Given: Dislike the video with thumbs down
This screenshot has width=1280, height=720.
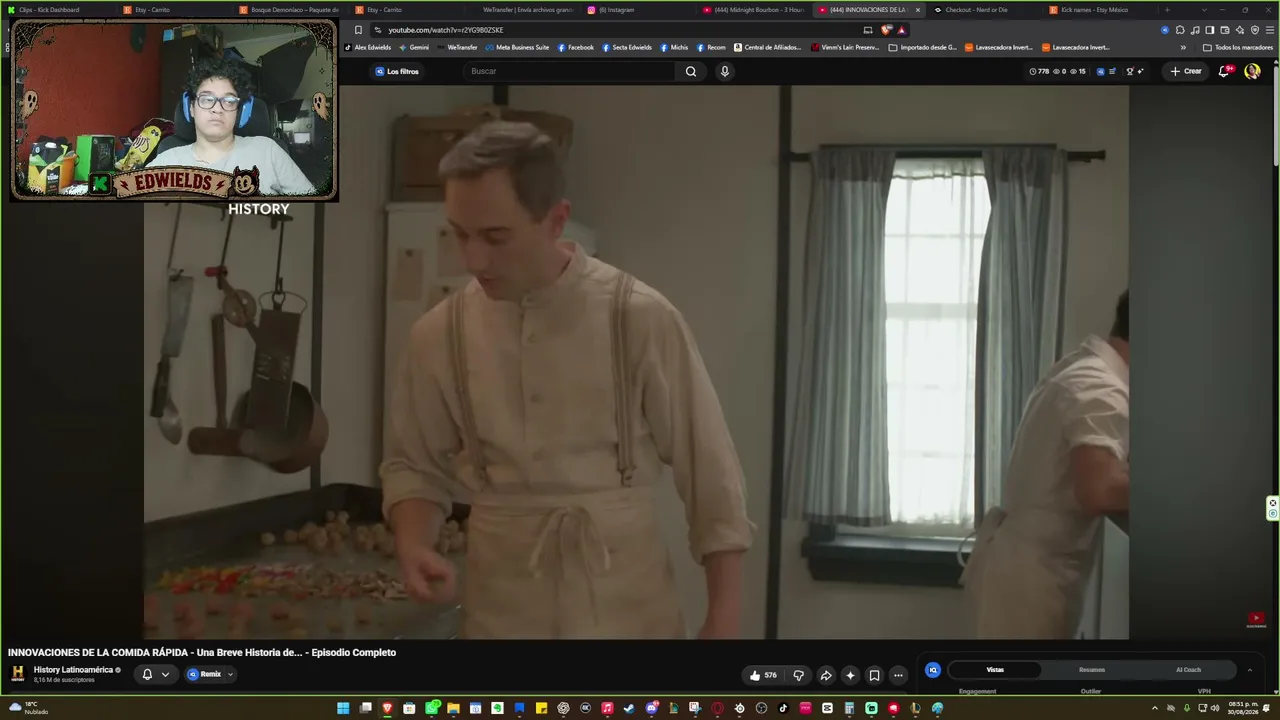Looking at the screenshot, I should 798,675.
